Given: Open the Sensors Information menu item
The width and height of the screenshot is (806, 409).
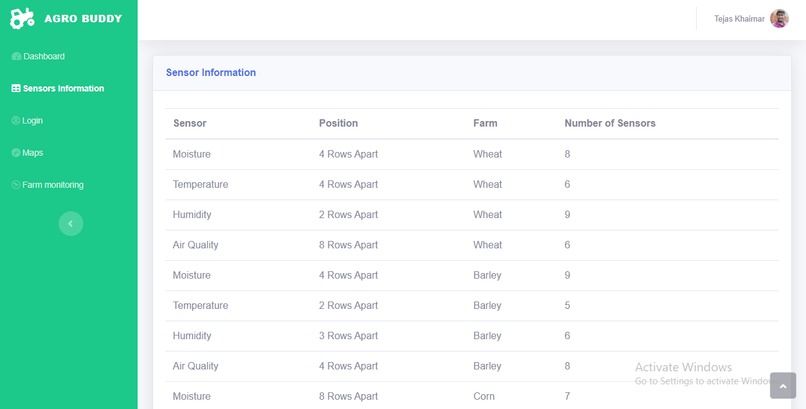Looking at the screenshot, I should (x=63, y=88).
